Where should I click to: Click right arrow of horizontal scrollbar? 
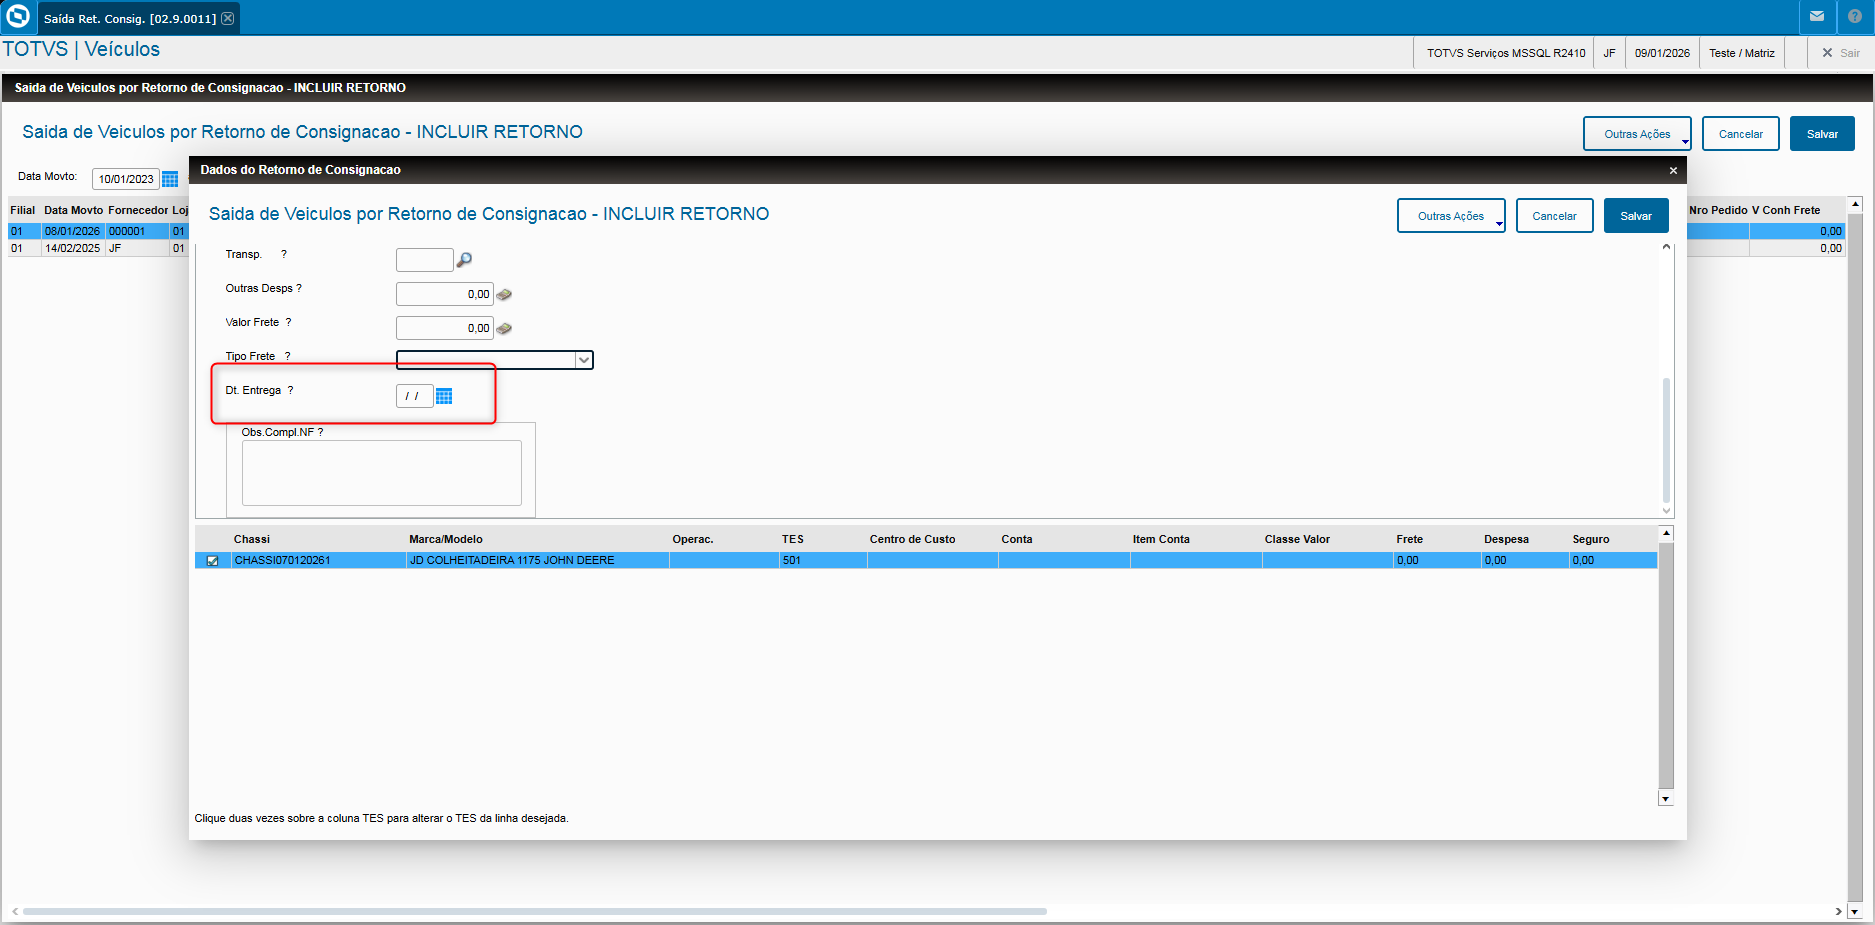1838,911
